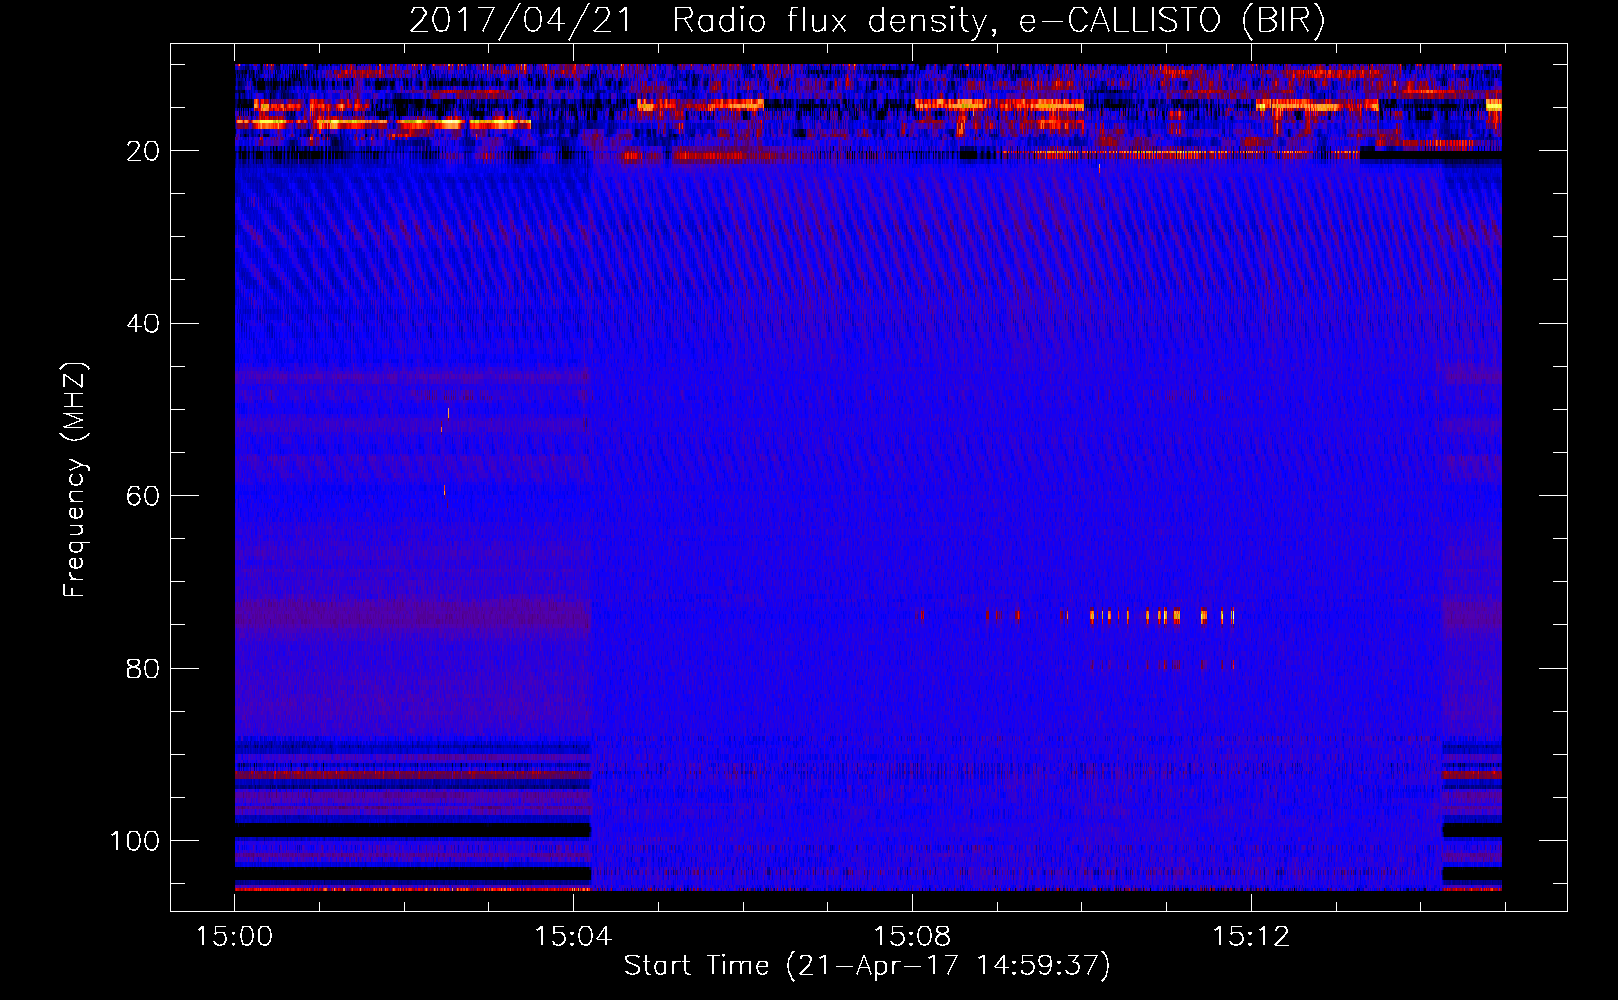Click the 15:12 time tick label

1251,937
